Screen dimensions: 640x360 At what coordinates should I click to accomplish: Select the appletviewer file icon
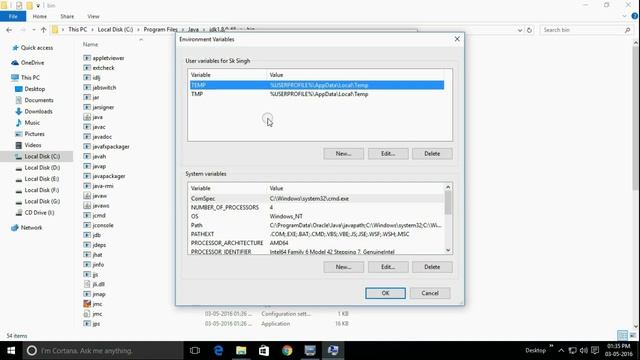(x=87, y=58)
